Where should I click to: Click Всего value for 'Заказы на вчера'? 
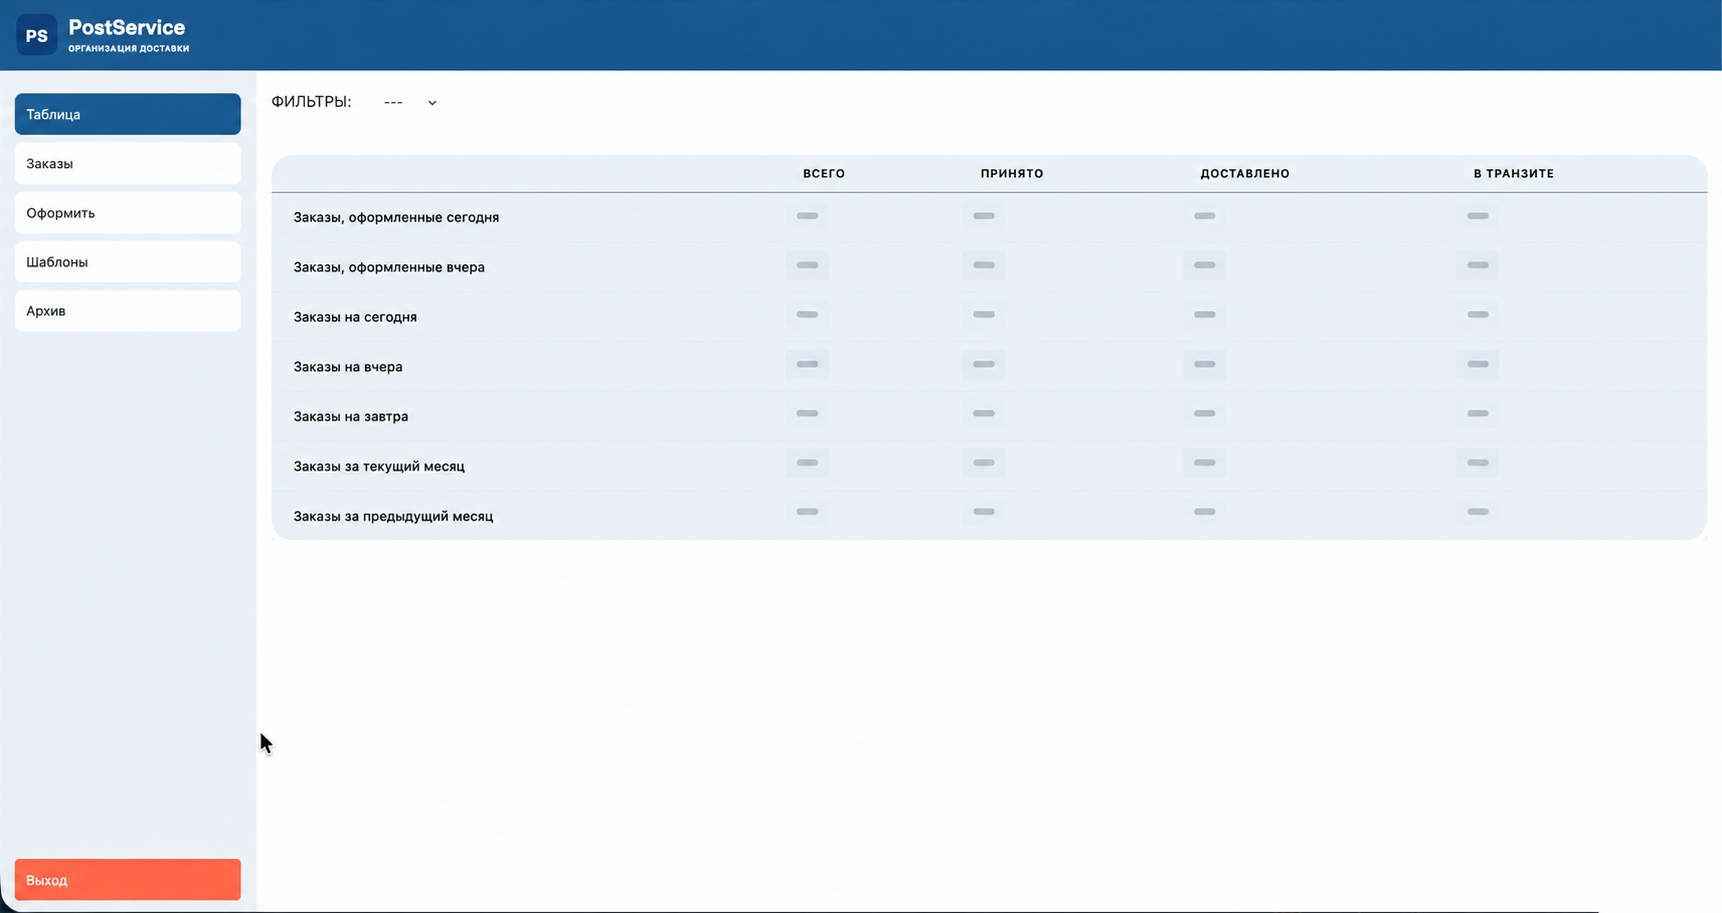[x=807, y=364]
